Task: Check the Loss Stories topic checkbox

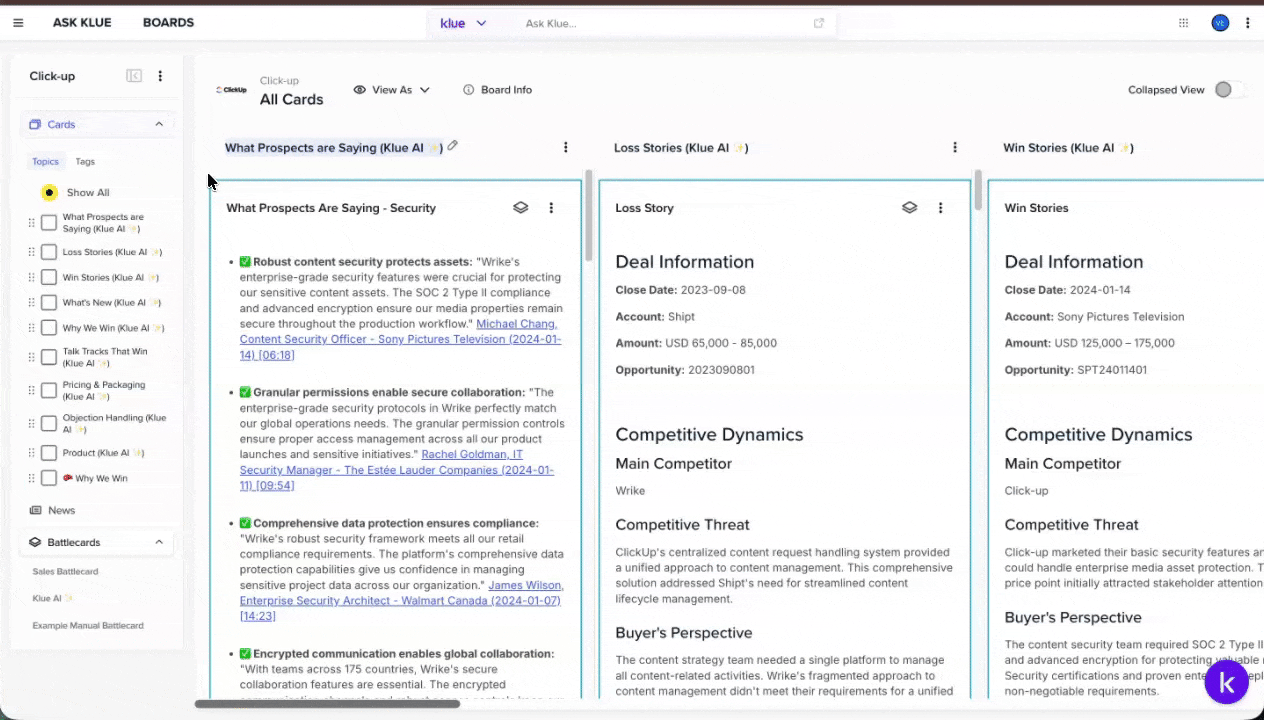Action: click(x=48, y=252)
